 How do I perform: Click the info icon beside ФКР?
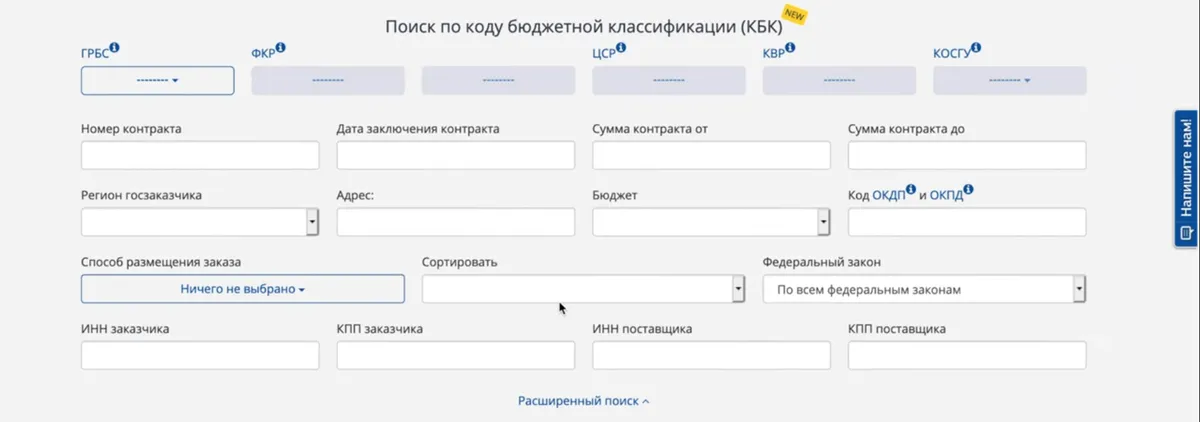(x=281, y=47)
